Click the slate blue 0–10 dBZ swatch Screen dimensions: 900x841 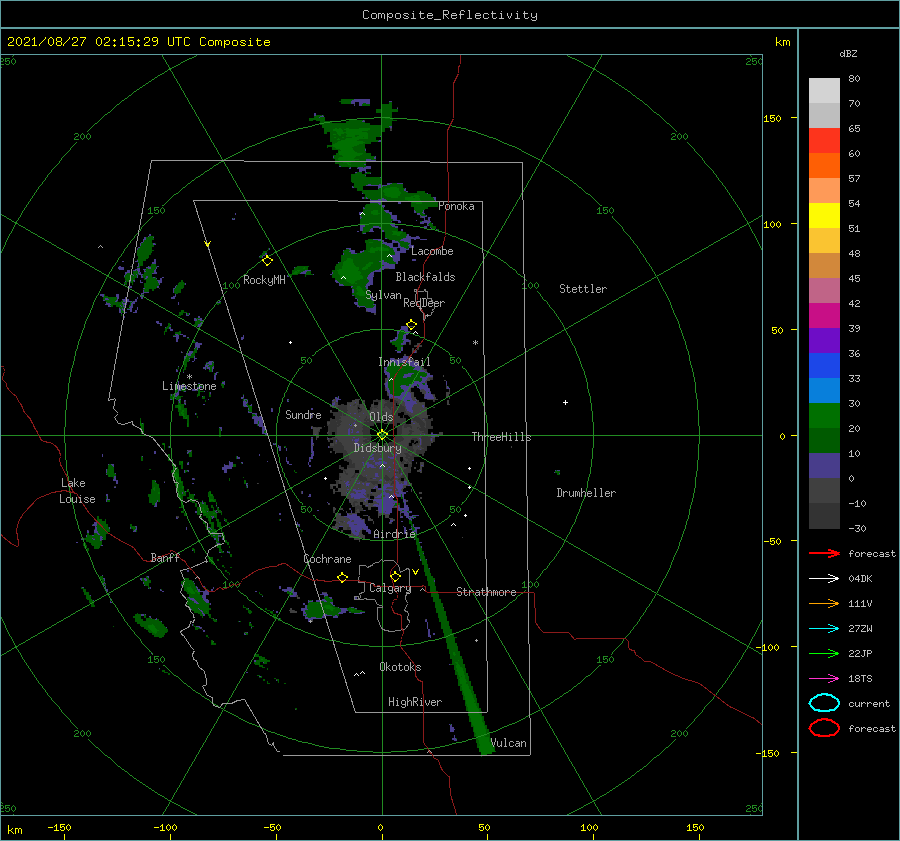(x=824, y=465)
